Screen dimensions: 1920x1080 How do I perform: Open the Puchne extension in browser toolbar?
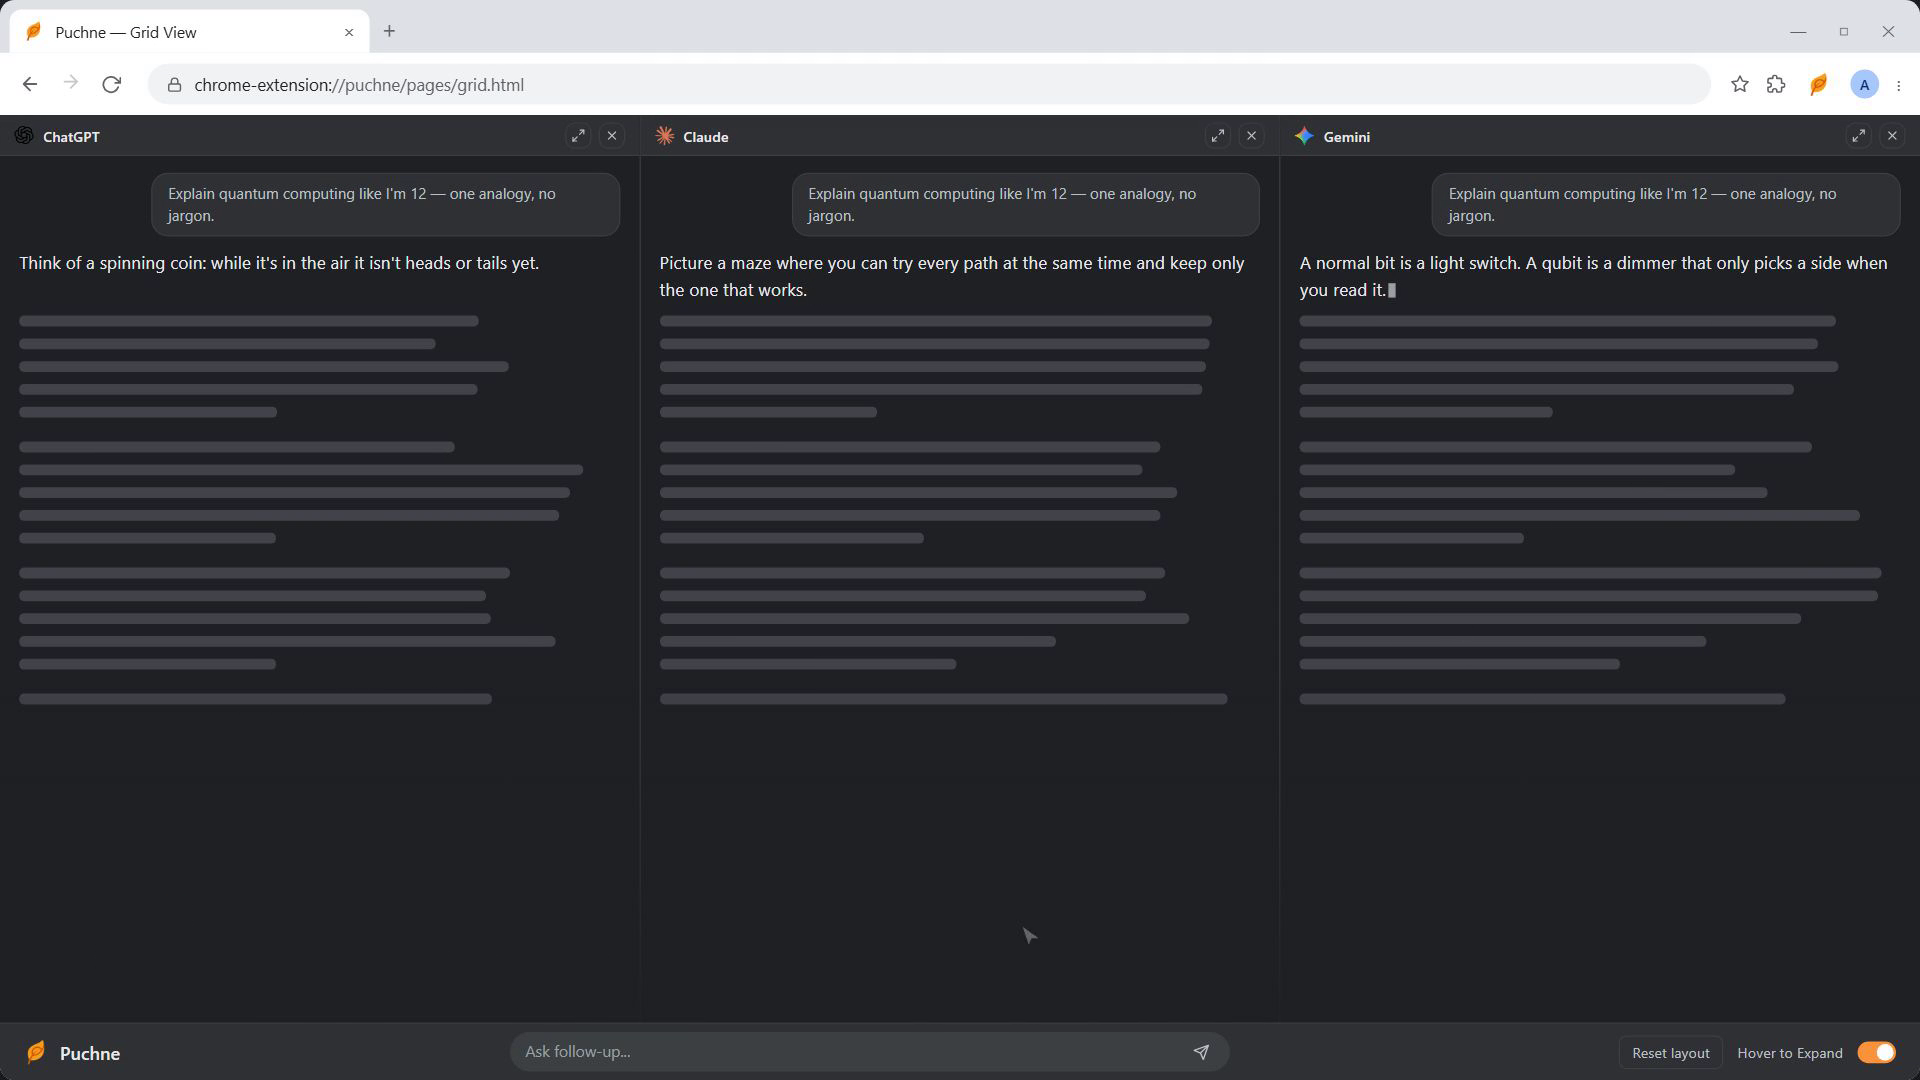coord(1819,85)
